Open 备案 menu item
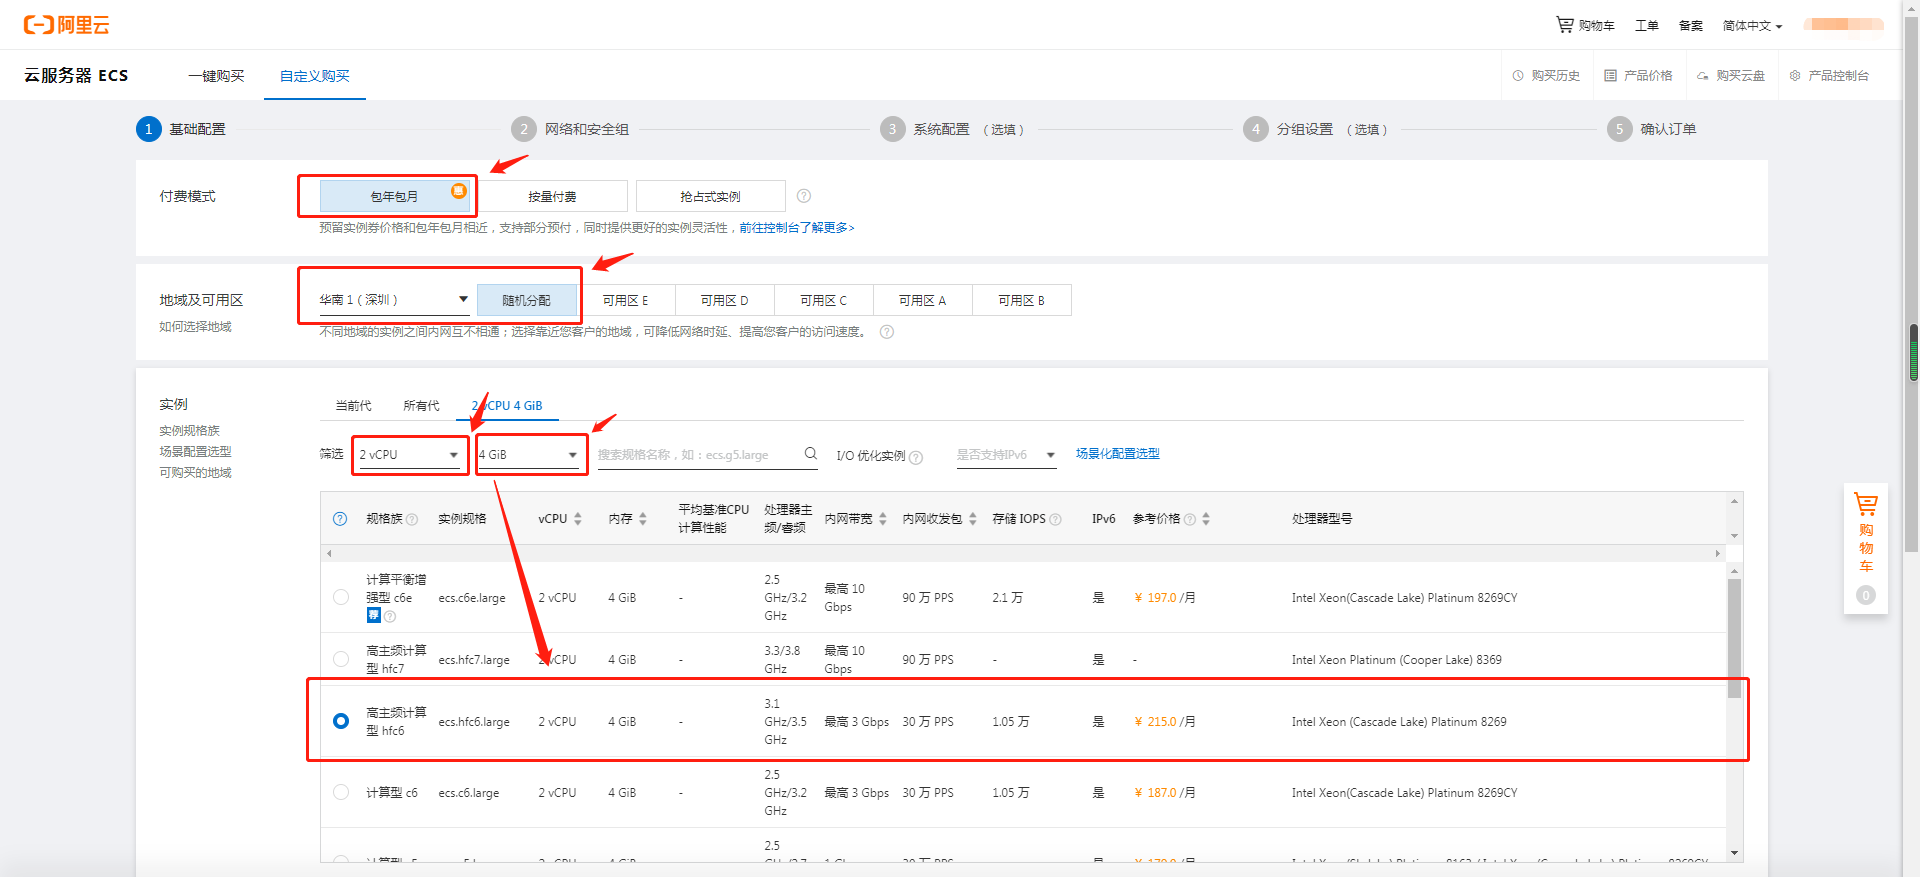1920x877 pixels. click(x=1690, y=26)
